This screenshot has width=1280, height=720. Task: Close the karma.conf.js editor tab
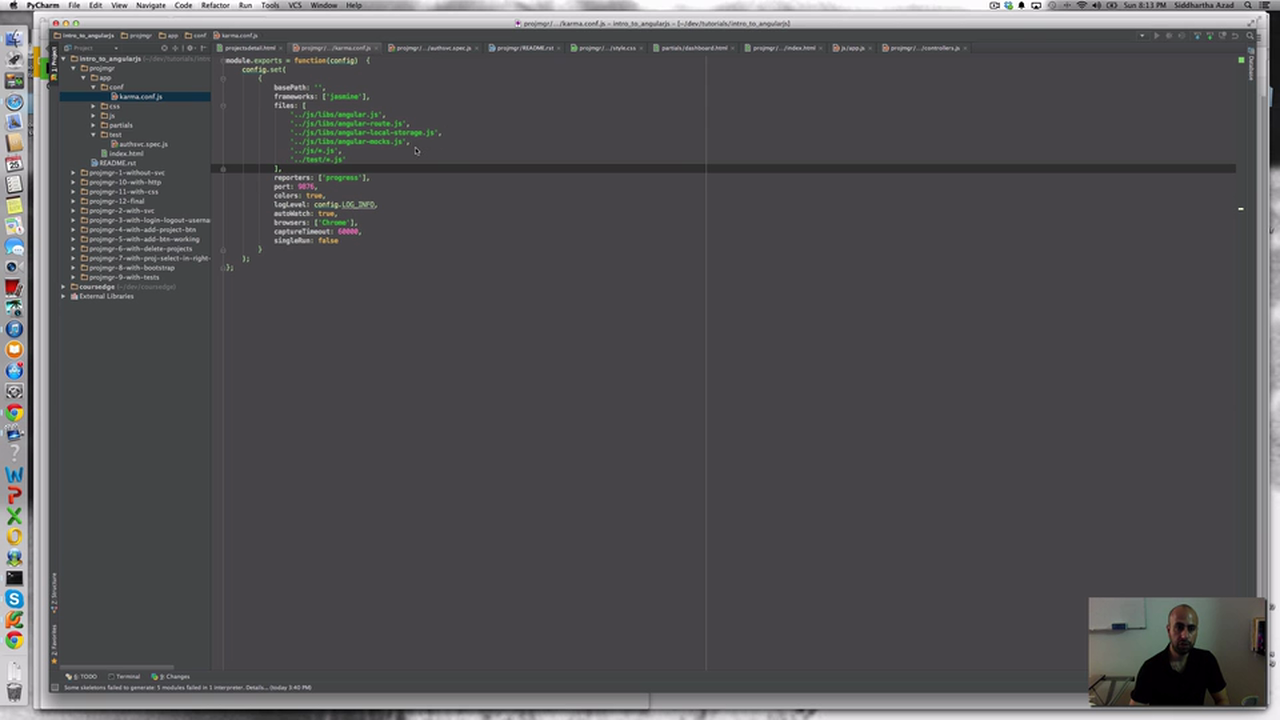point(376,48)
